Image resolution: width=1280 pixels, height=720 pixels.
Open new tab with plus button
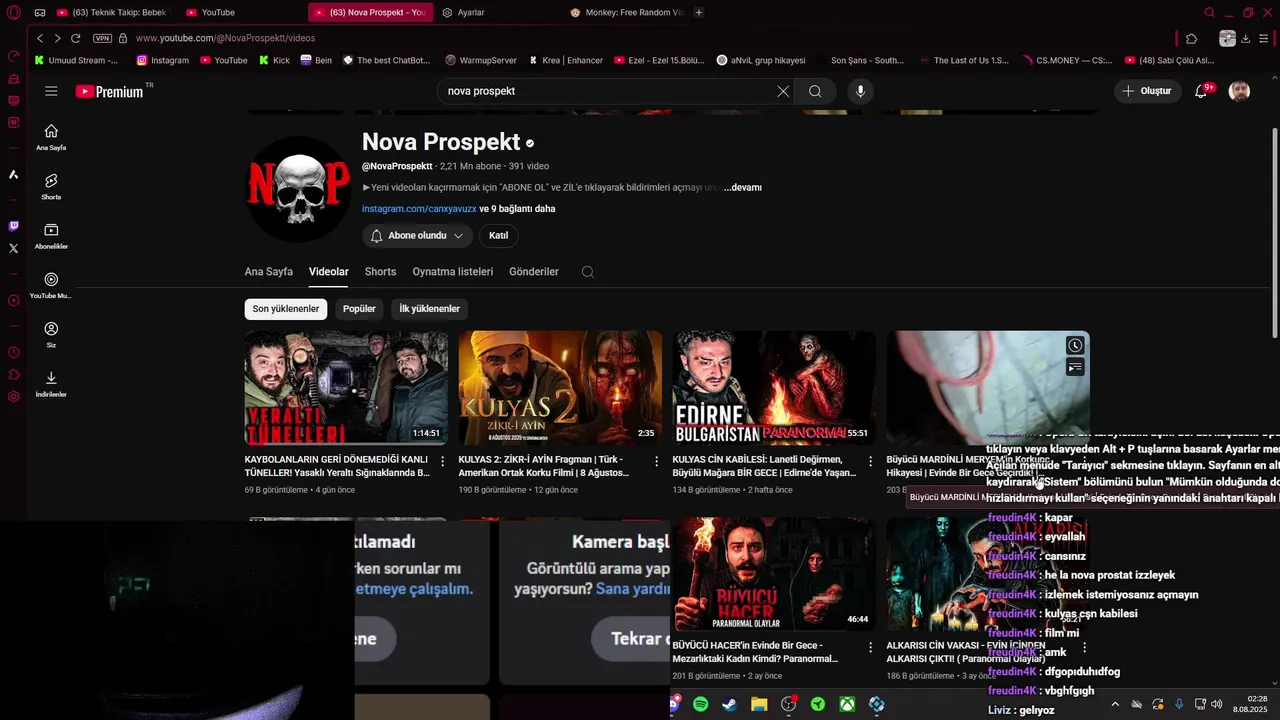[x=699, y=12]
